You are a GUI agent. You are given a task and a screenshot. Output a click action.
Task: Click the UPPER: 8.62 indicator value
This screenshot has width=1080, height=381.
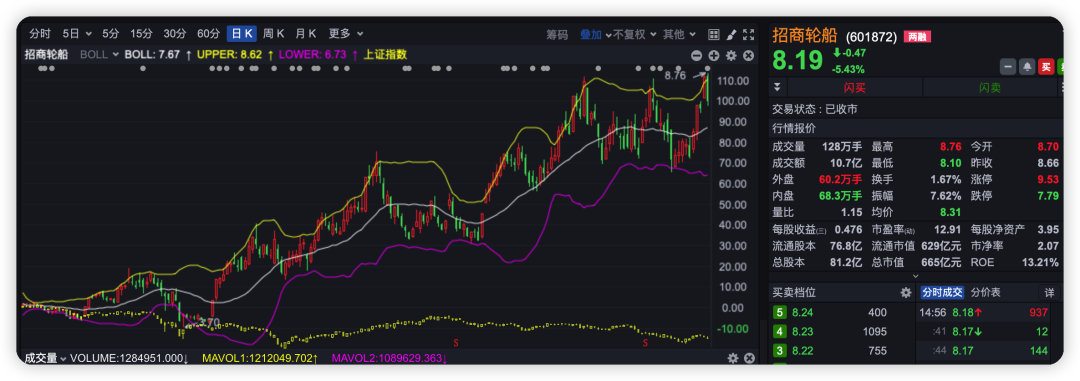click(x=229, y=54)
